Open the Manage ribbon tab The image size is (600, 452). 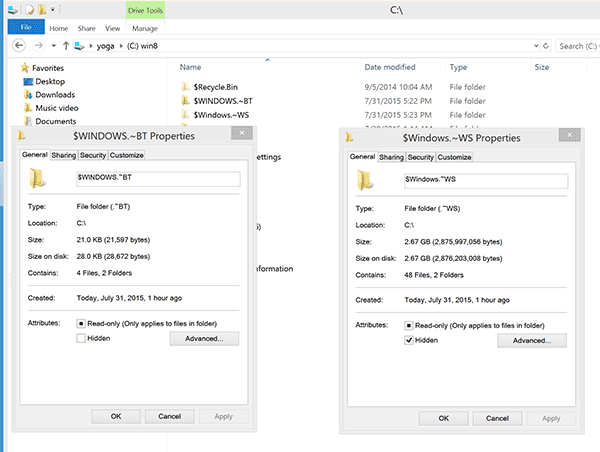click(x=145, y=28)
